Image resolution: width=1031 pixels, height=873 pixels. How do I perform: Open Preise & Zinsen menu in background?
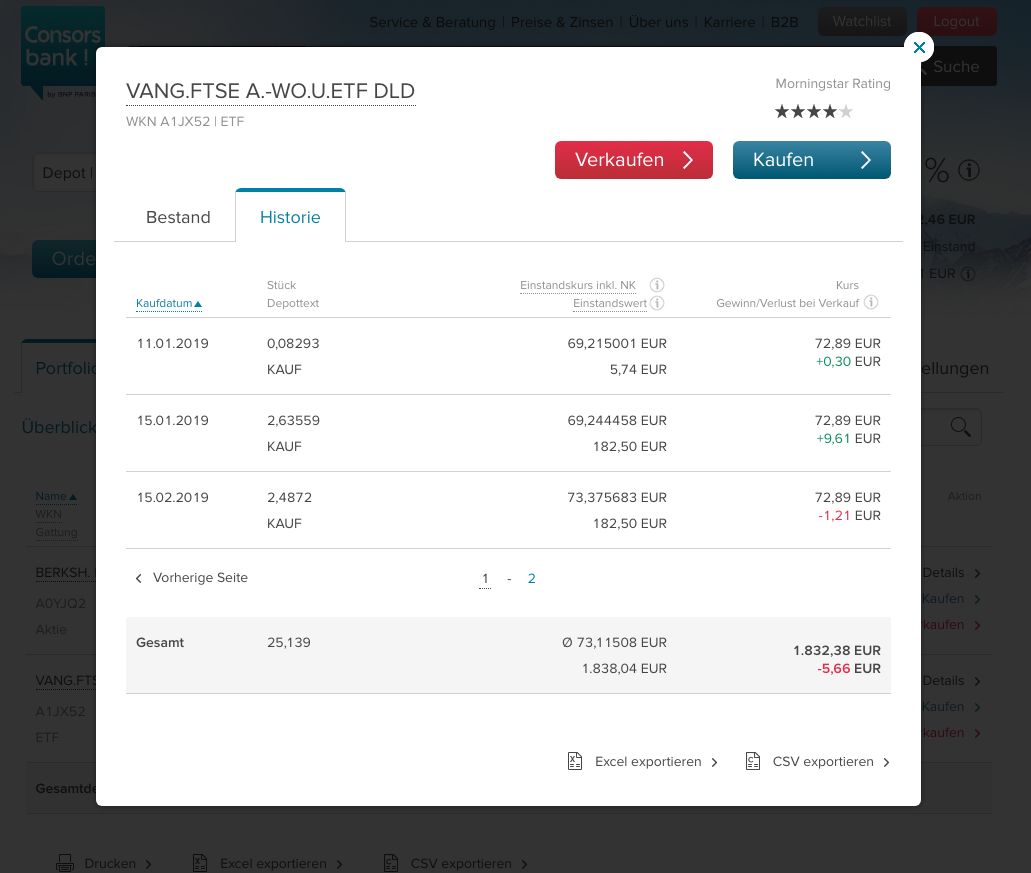(562, 22)
